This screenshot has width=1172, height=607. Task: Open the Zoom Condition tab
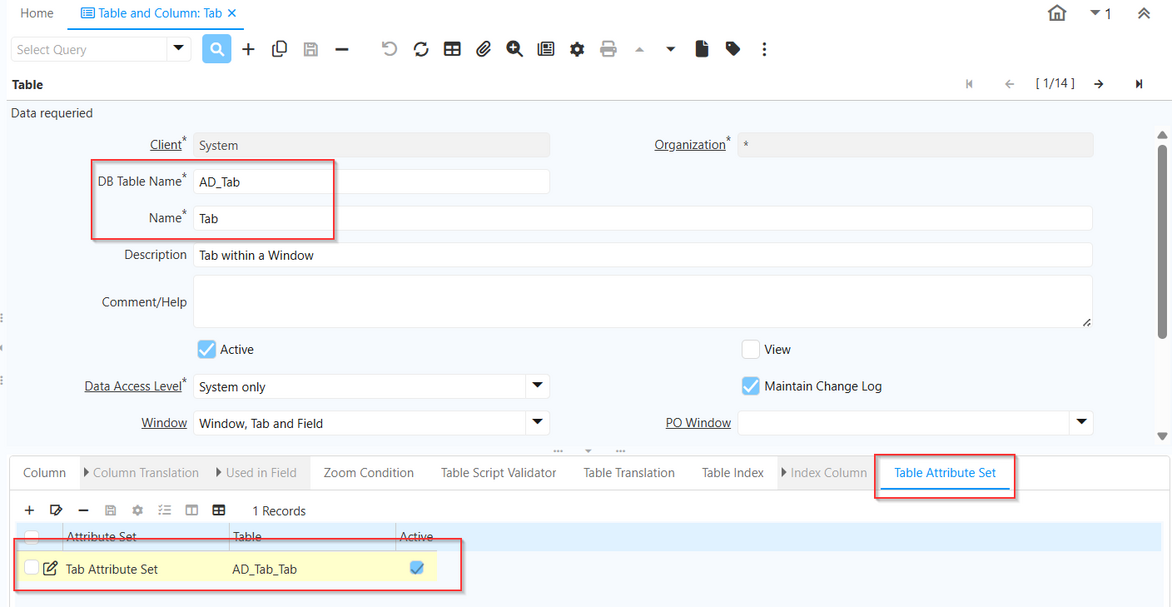pos(368,473)
